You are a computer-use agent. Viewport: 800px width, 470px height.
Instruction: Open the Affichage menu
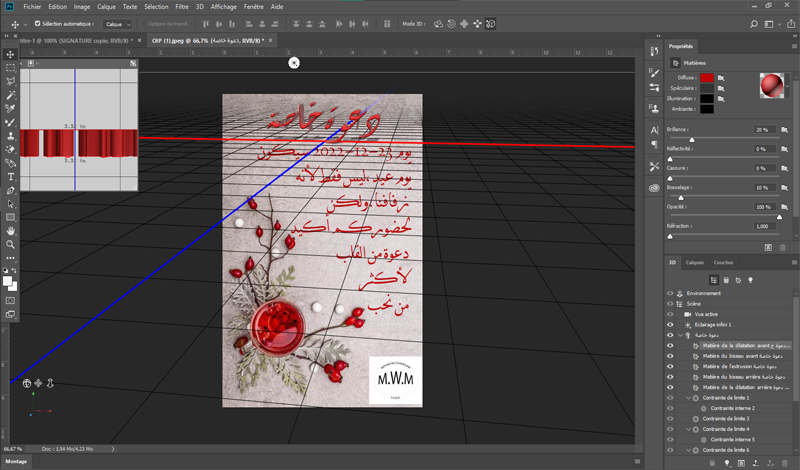point(223,7)
